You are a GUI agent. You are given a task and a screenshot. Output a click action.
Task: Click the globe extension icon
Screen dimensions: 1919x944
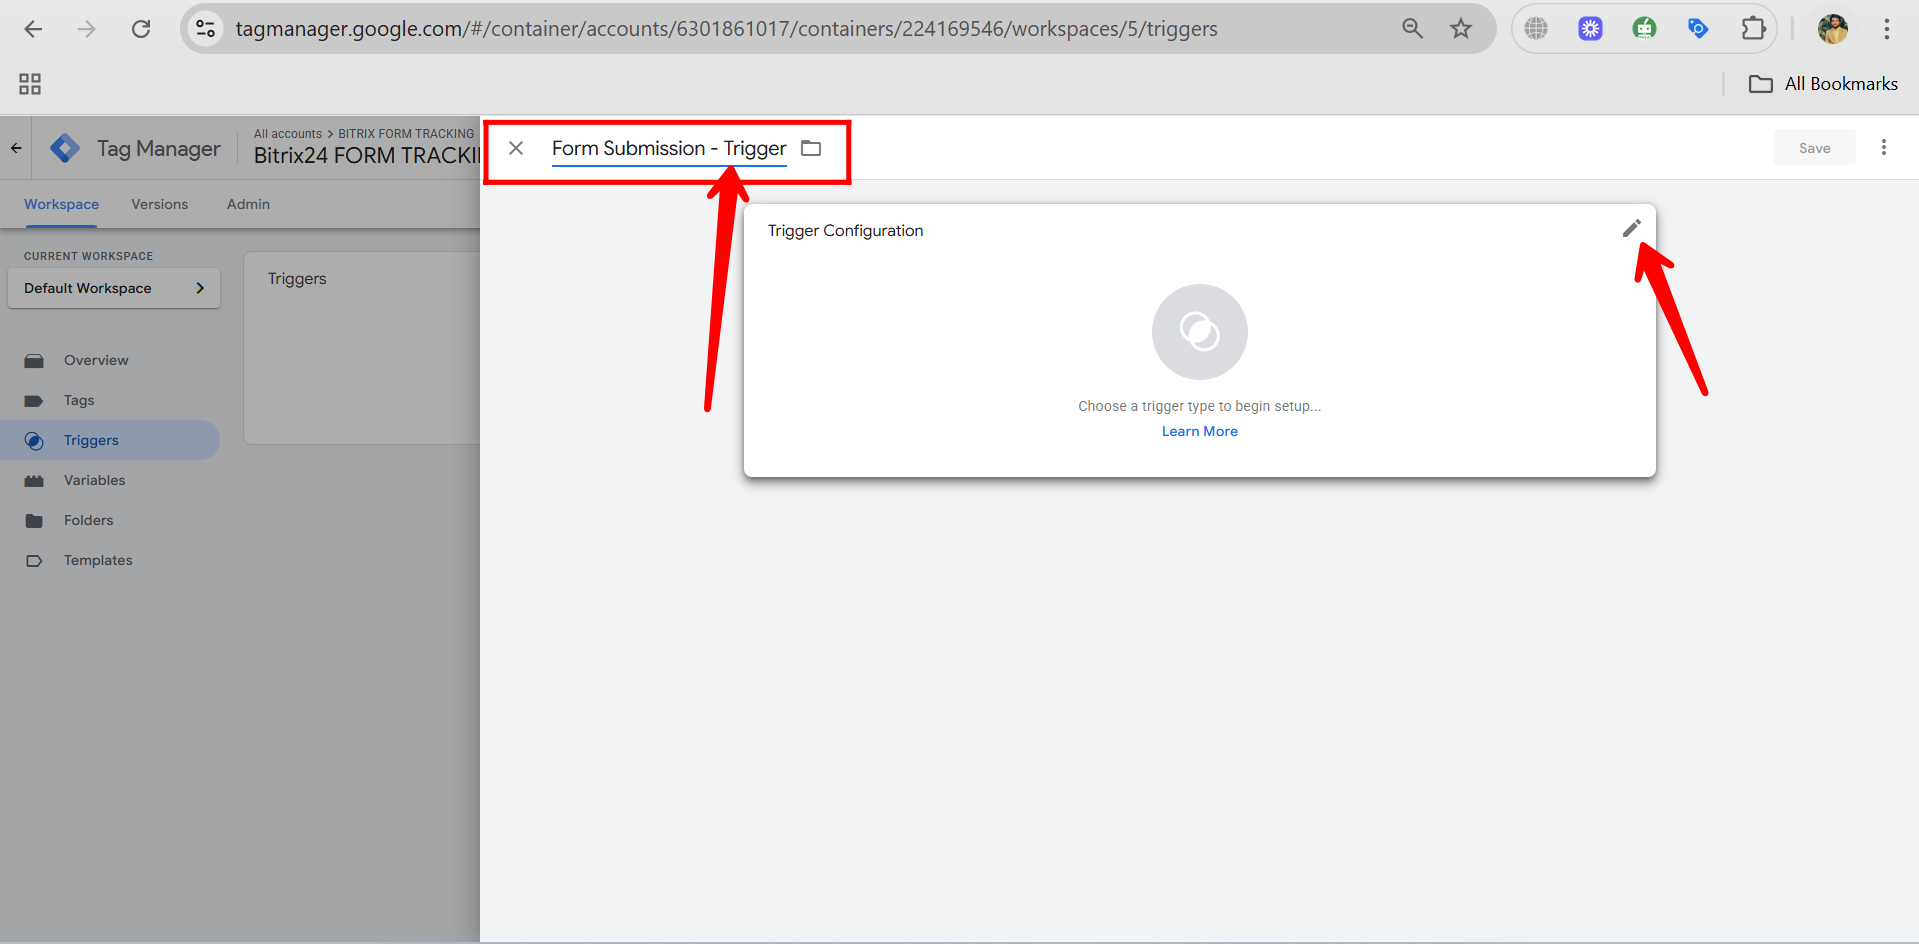click(1536, 29)
